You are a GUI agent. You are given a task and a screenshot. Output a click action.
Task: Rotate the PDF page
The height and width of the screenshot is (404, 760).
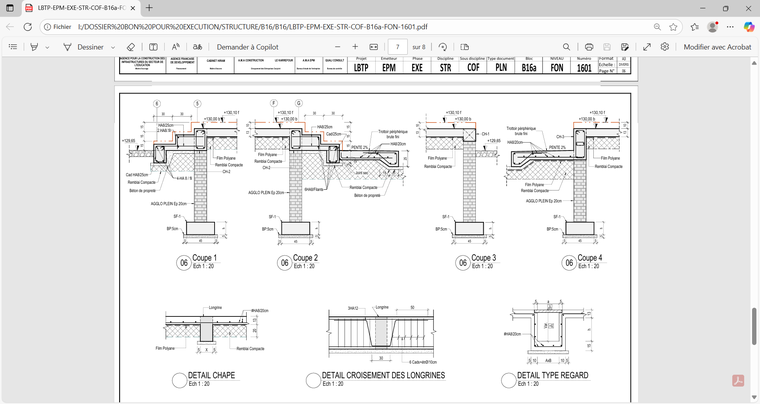[442, 47]
